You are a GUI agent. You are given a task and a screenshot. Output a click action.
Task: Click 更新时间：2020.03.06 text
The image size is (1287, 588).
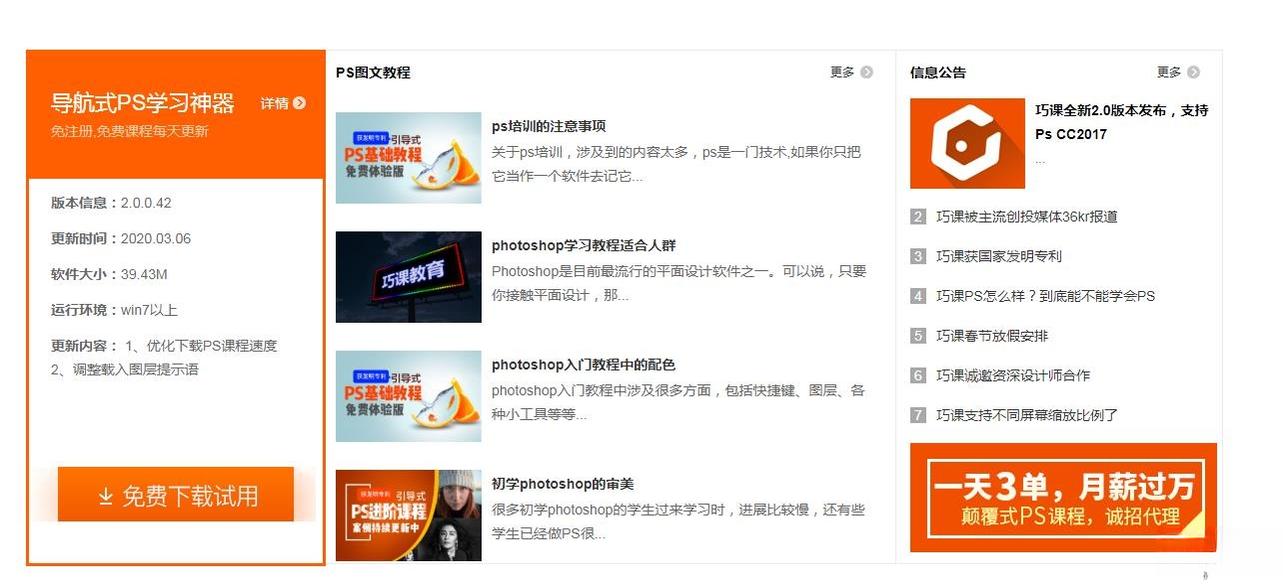click(121, 239)
